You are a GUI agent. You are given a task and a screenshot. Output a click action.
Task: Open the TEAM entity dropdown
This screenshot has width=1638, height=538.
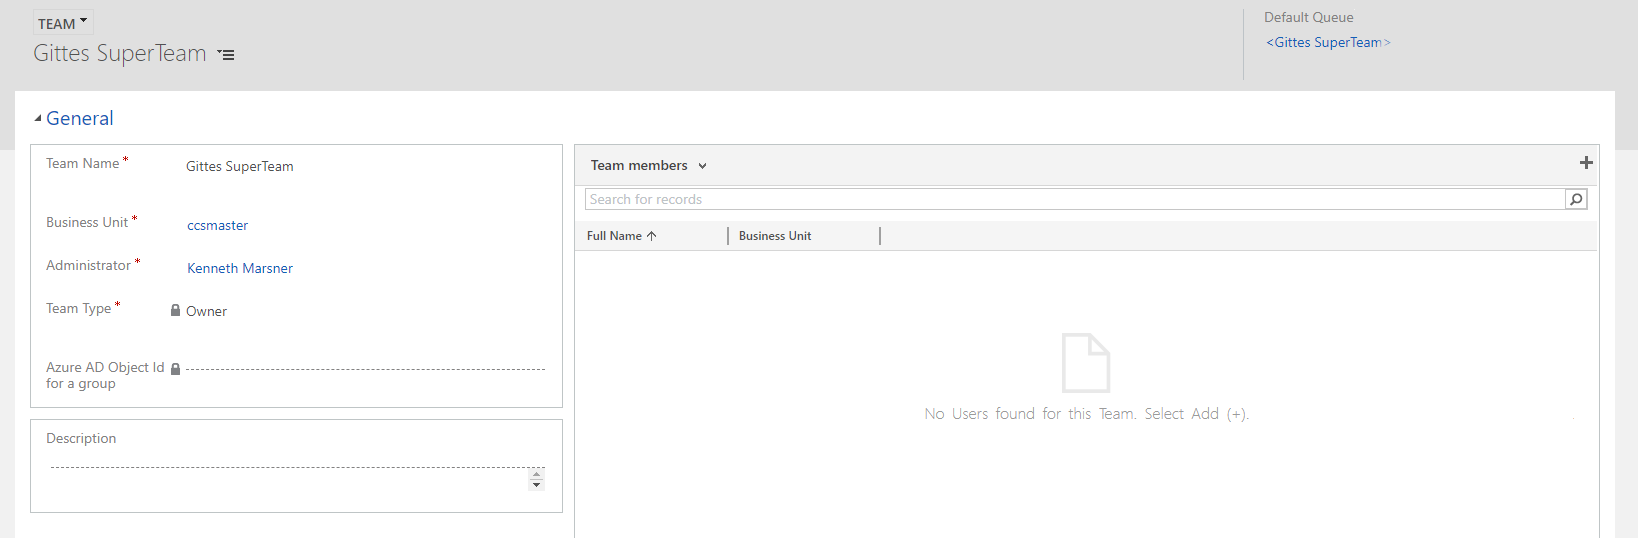pyautogui.click(x=63, y=23)
